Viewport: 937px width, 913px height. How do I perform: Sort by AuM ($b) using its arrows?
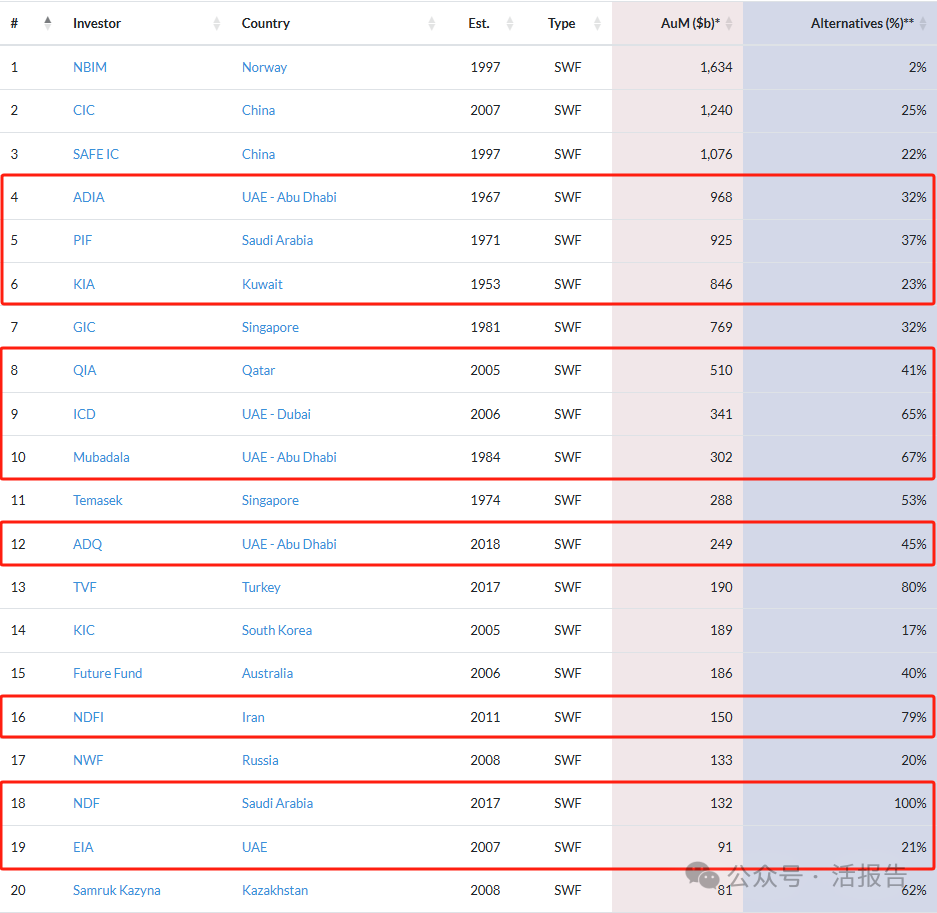[728, 23]
